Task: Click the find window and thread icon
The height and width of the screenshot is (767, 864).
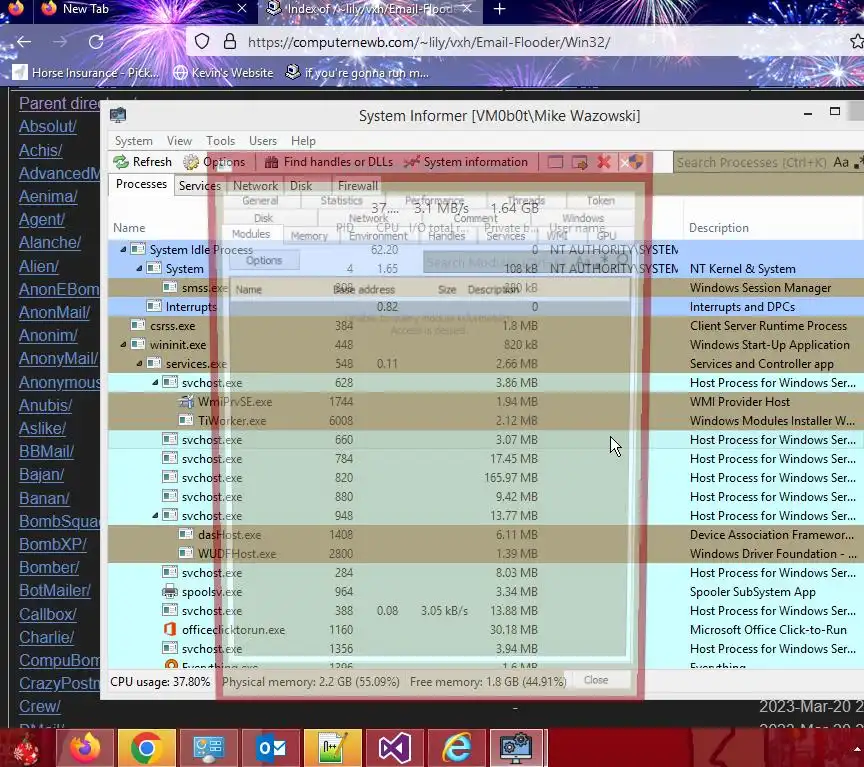Action: pyautogui.click(x=579, y=162)
